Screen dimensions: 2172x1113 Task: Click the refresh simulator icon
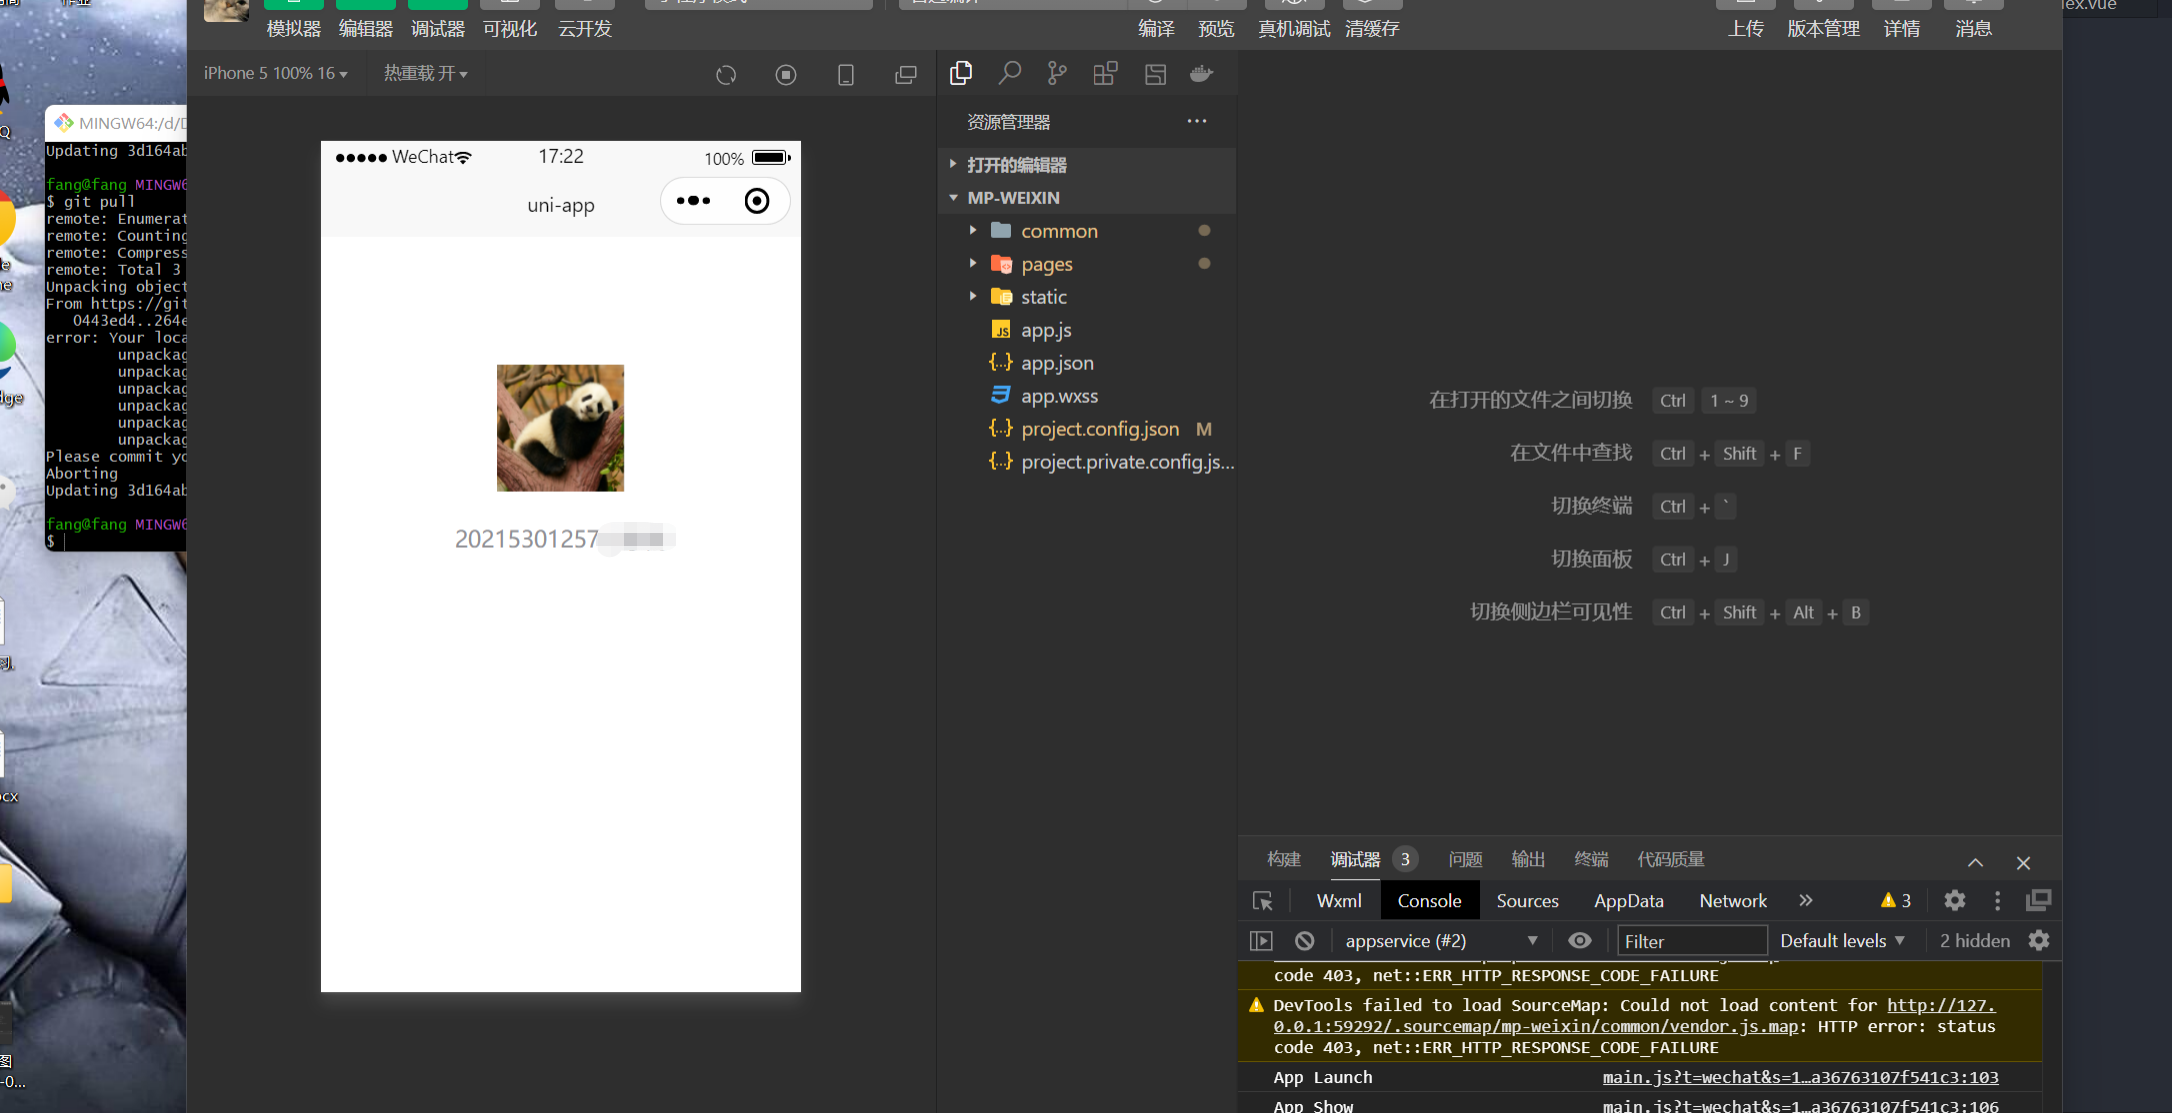click(726, 75)
